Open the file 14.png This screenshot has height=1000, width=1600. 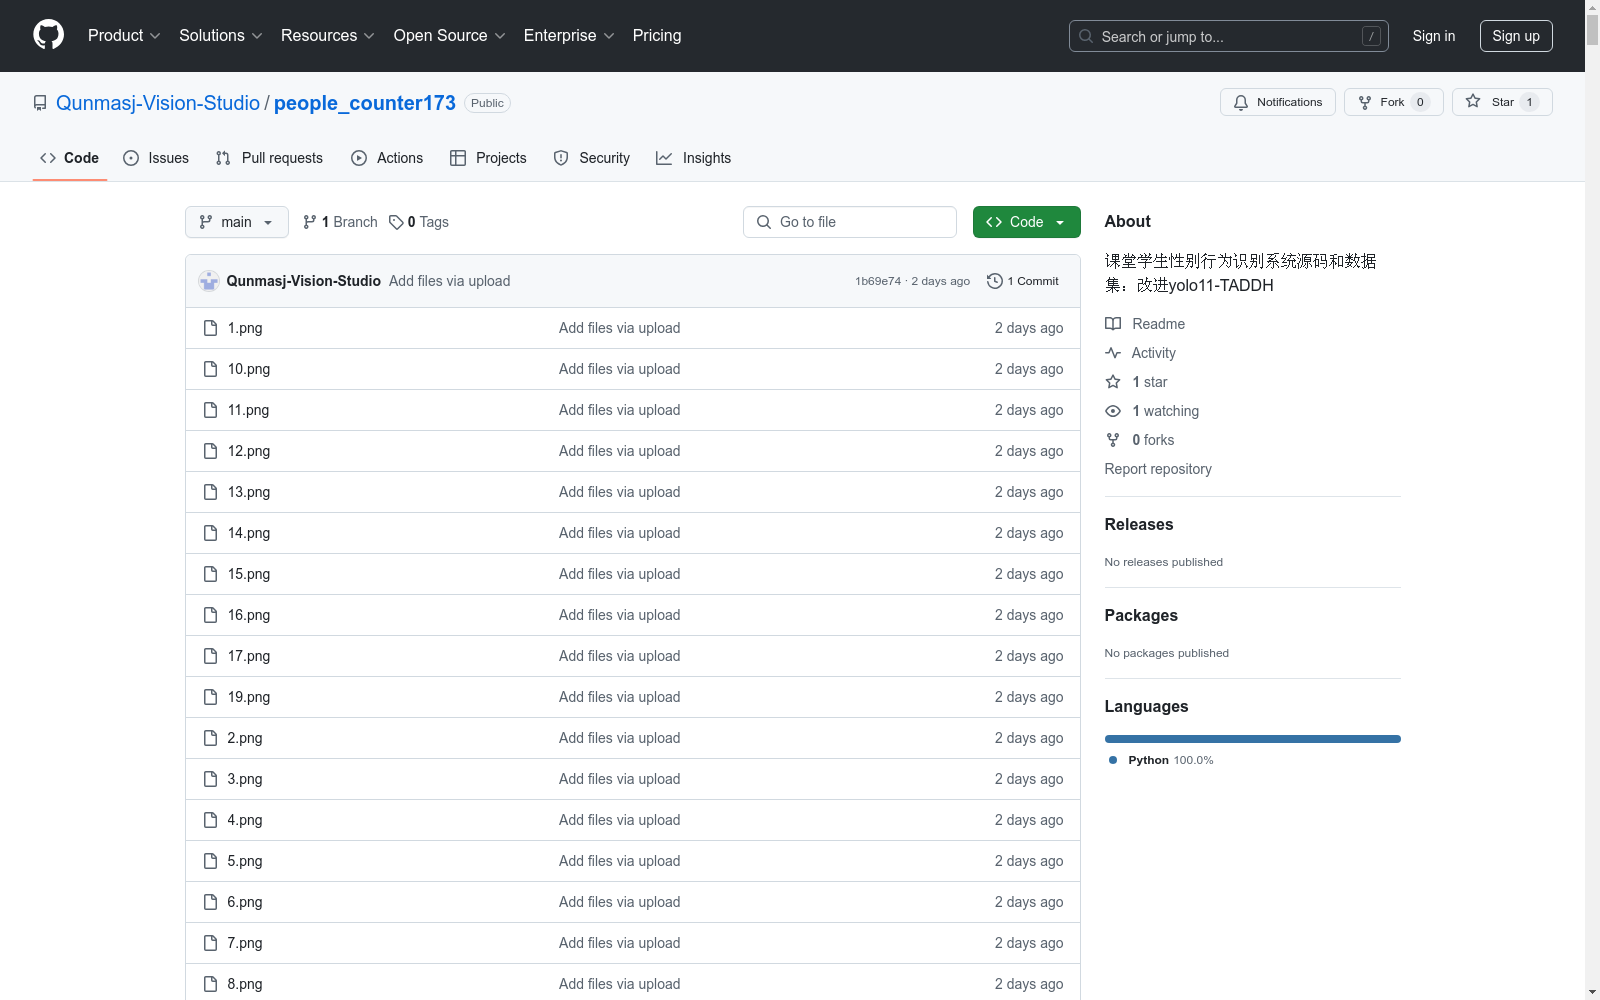click(248, 533)
